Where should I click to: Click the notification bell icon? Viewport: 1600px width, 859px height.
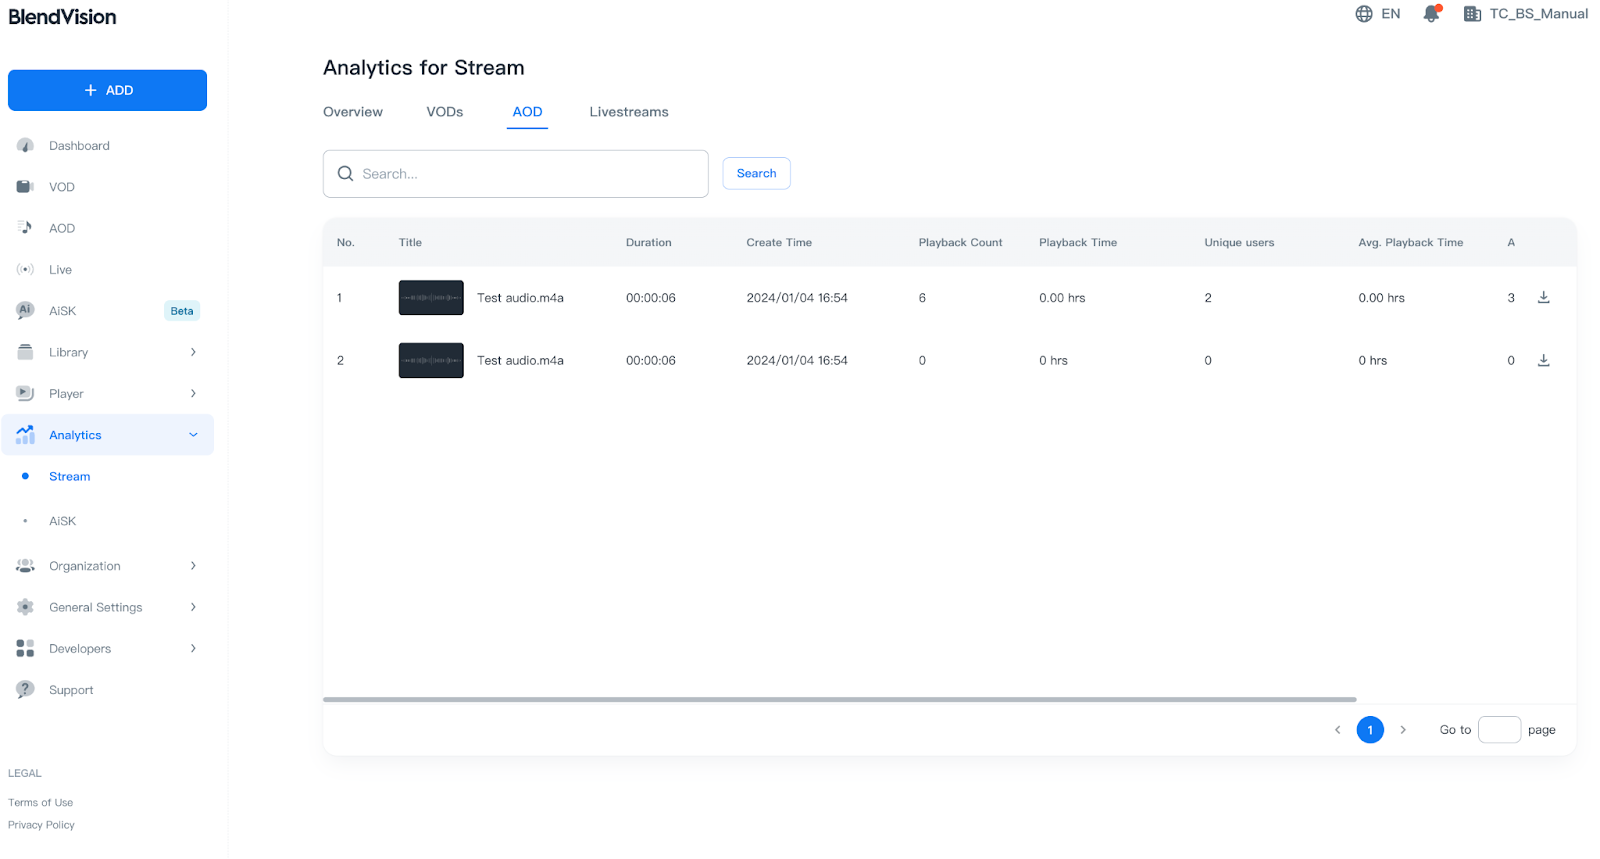click(1431, 14)
